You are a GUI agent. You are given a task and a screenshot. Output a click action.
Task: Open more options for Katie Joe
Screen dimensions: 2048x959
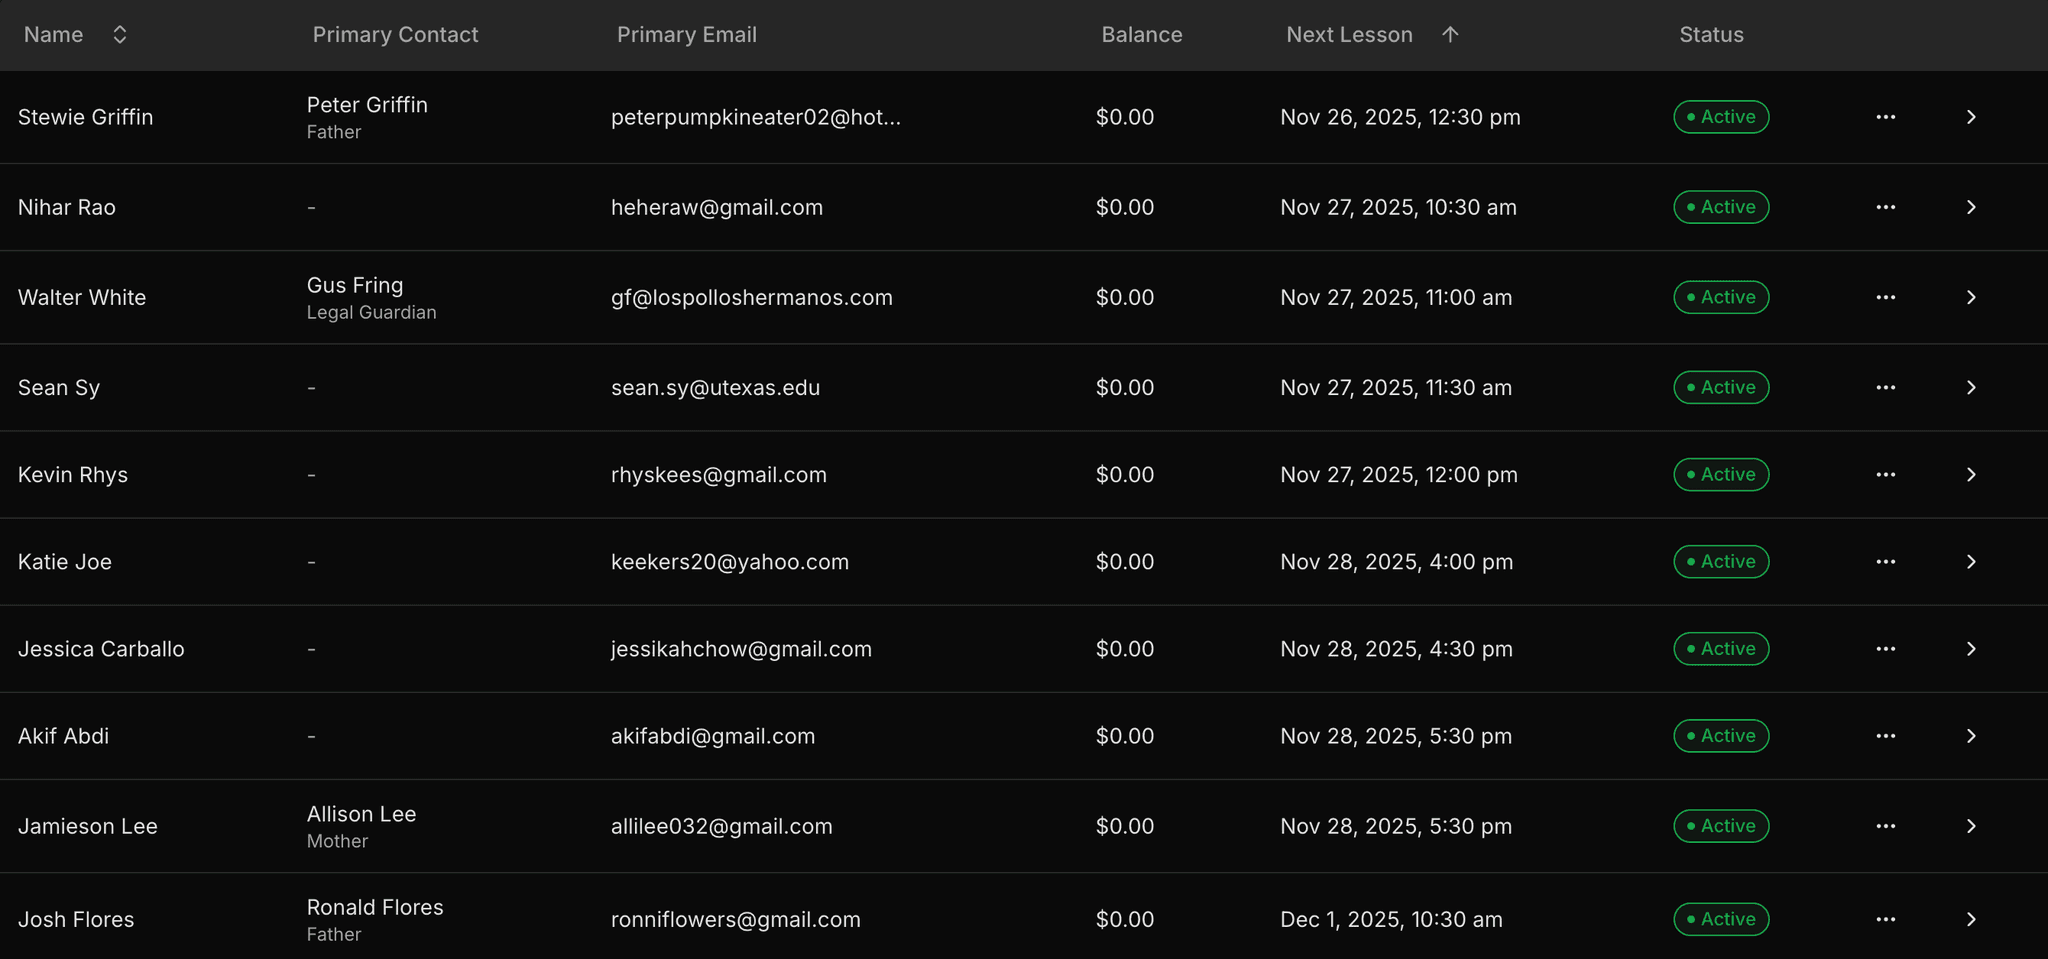tap(1885, 562)
